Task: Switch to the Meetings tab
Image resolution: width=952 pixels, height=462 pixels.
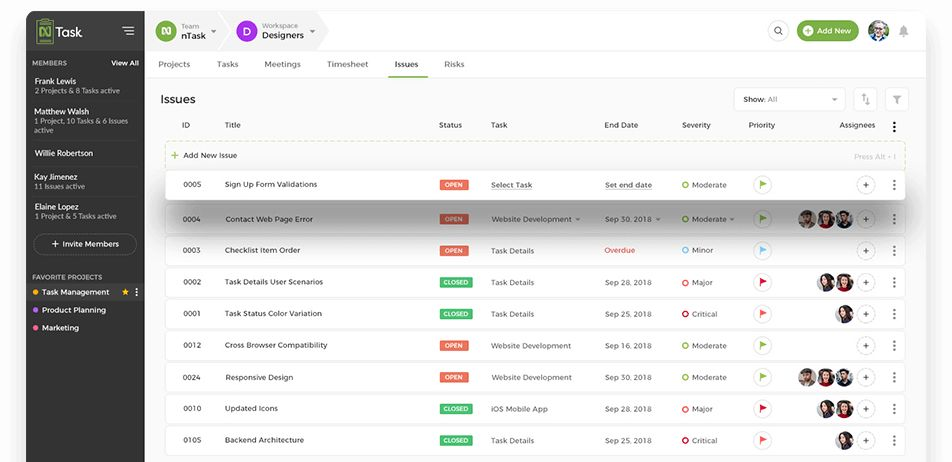Action: coord(282,64)
